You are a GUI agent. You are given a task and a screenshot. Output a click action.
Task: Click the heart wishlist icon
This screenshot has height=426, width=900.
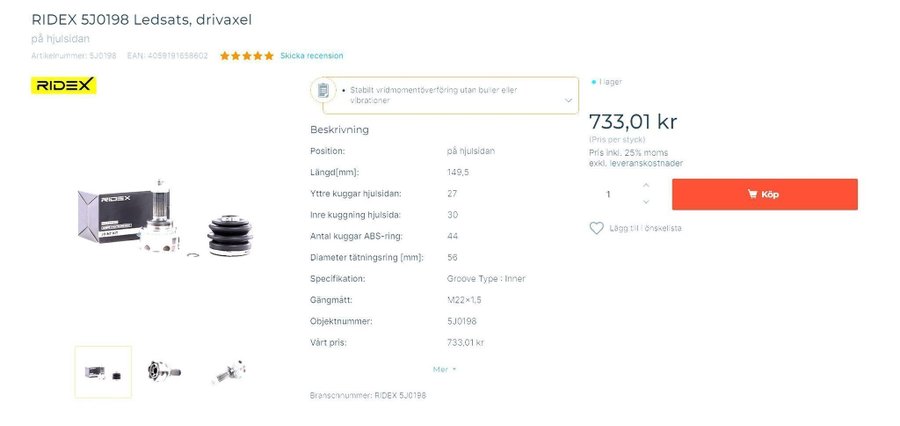click(597, 228)
